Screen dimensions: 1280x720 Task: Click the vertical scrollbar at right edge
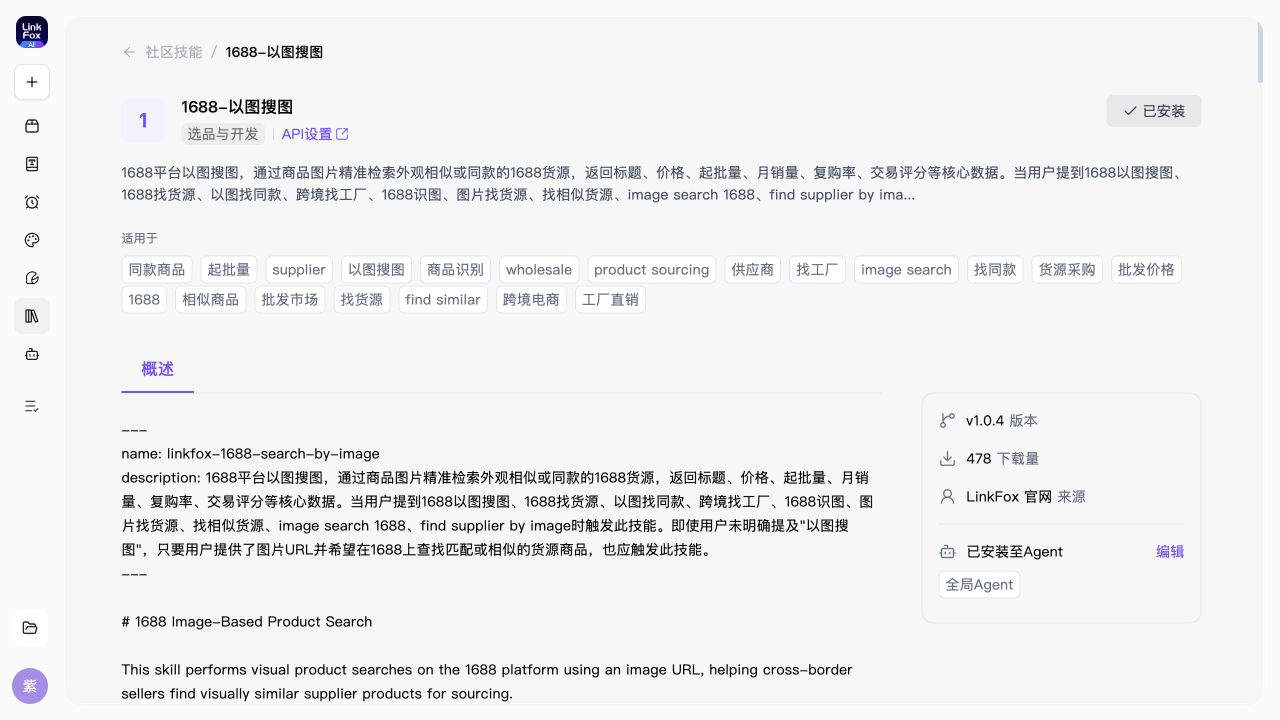click(1260, 52)
